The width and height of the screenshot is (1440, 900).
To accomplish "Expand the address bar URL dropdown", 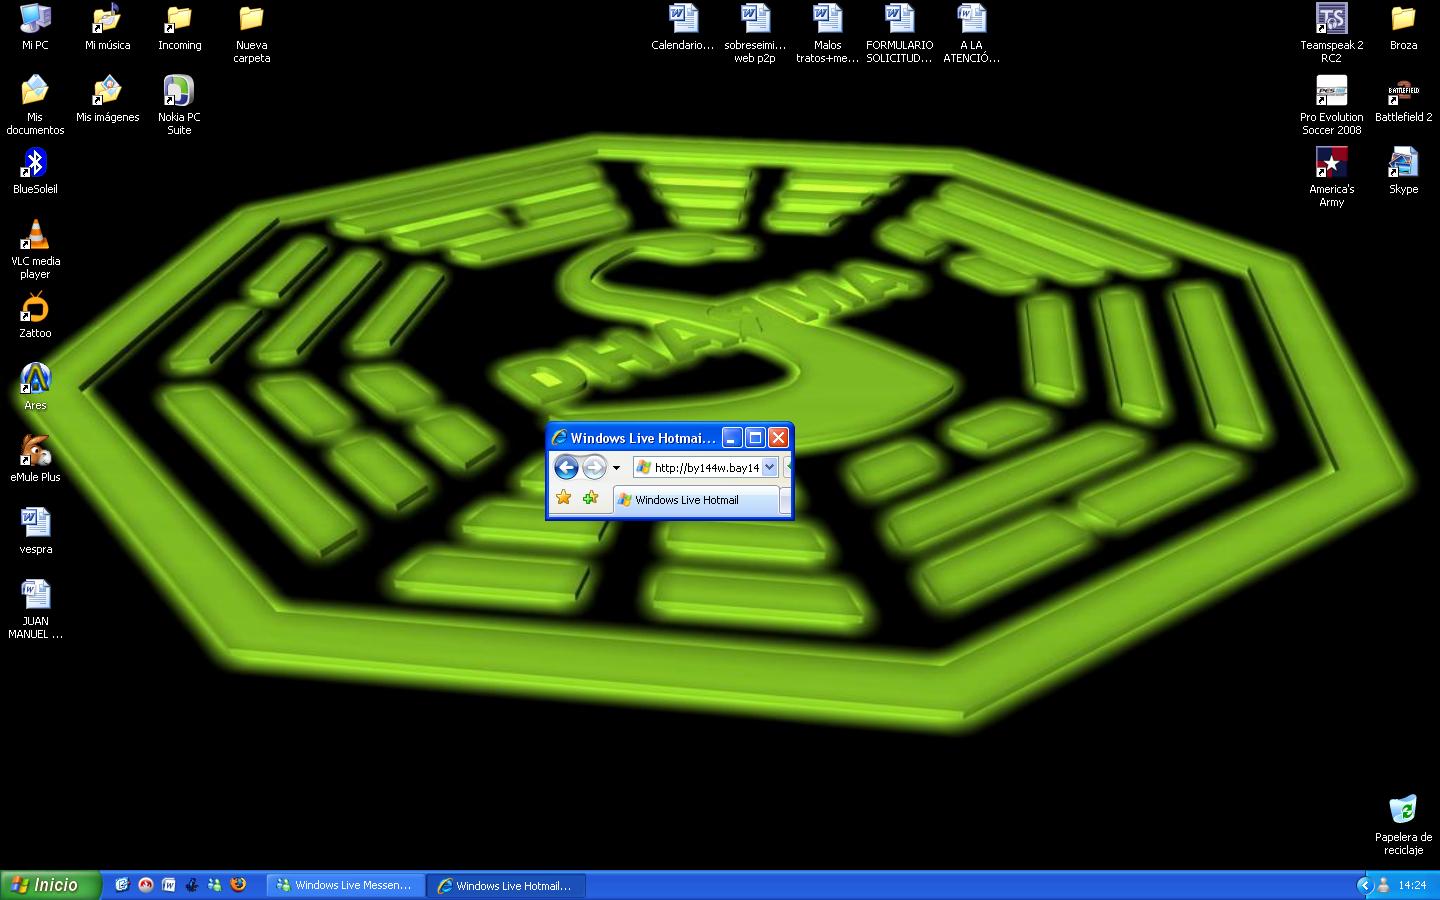I will [x=769, y=467].
